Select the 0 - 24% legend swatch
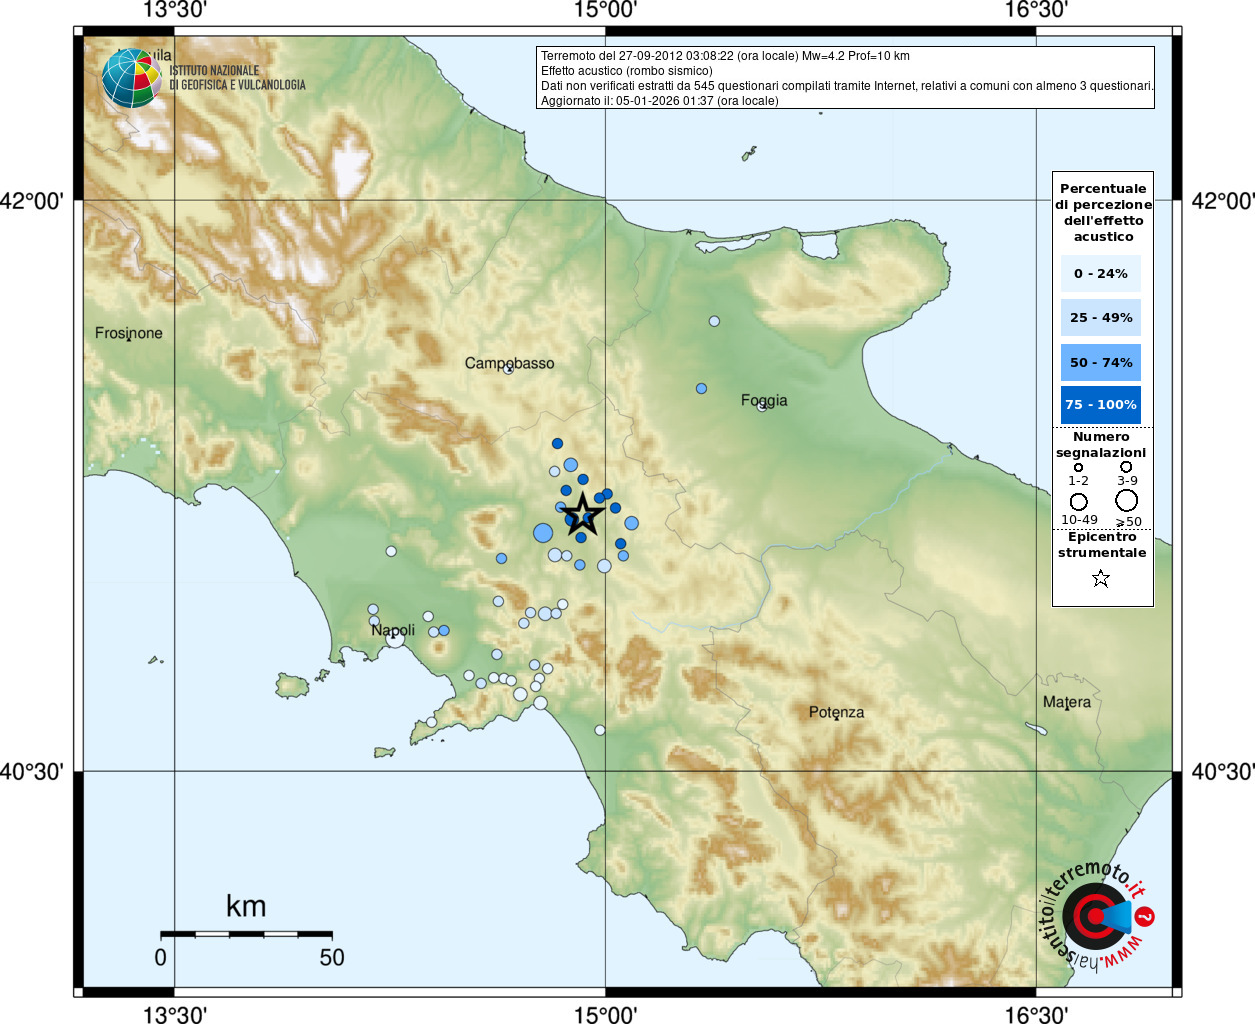Viewport: 1255px width, 1024px height. tap(1100, 273)
